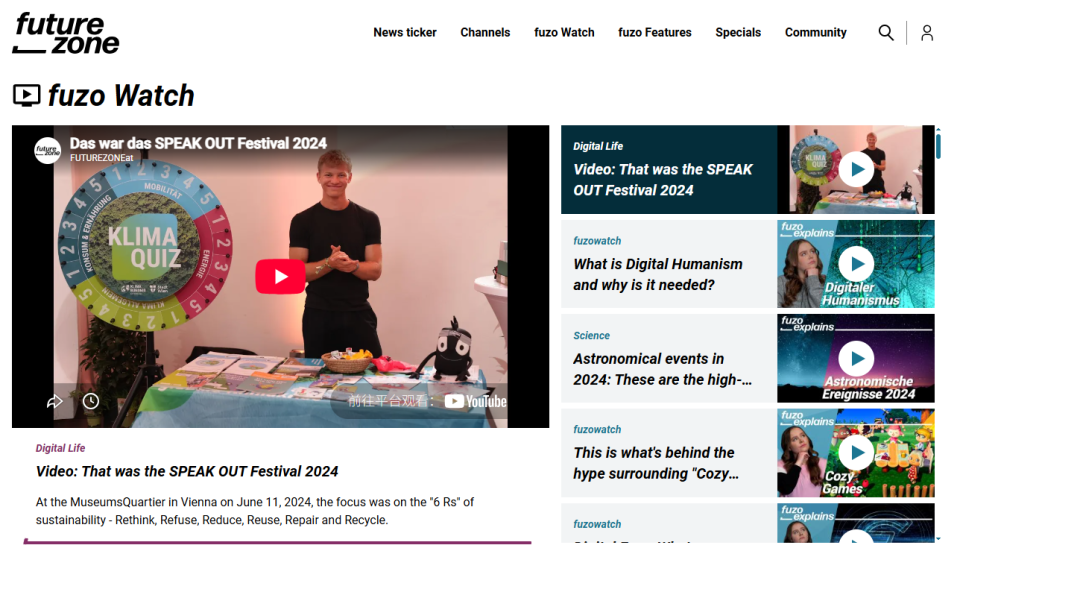Click the purple Digital Life category below video
This screenshot has height=592, width=1080.
(61, 448)
